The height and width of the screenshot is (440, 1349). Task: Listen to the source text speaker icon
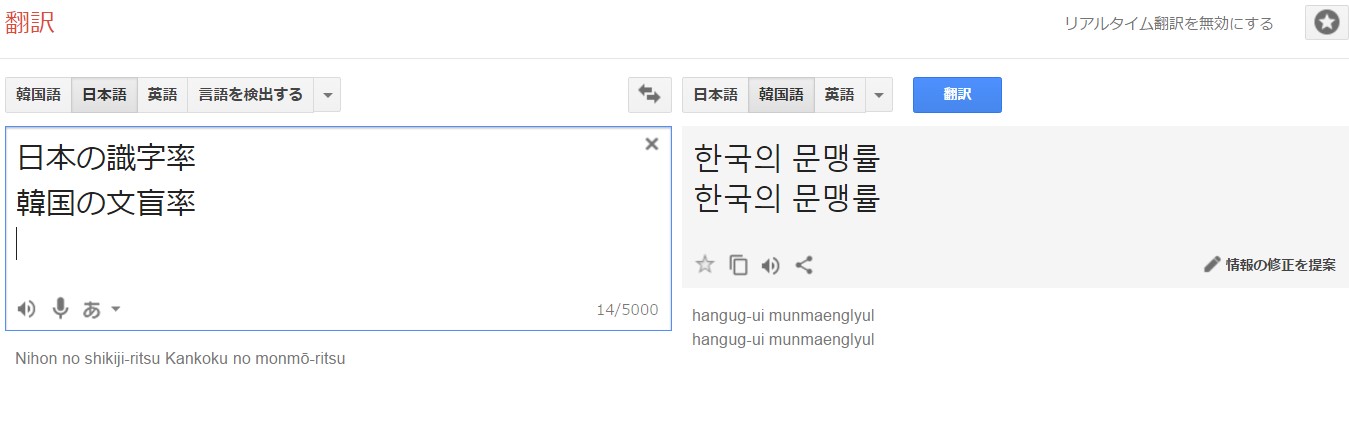point(27,309)
